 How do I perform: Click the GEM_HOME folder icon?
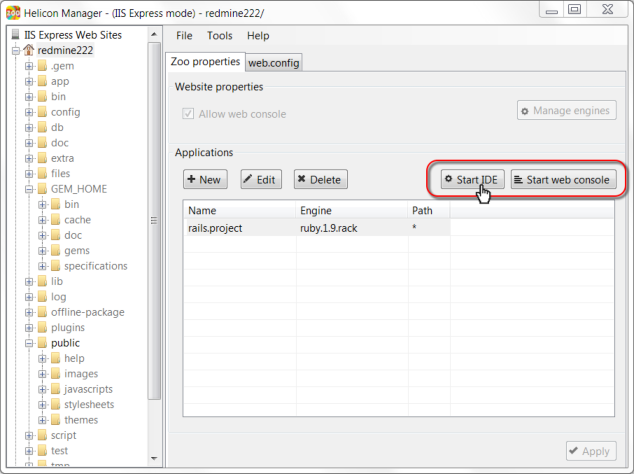42,189
